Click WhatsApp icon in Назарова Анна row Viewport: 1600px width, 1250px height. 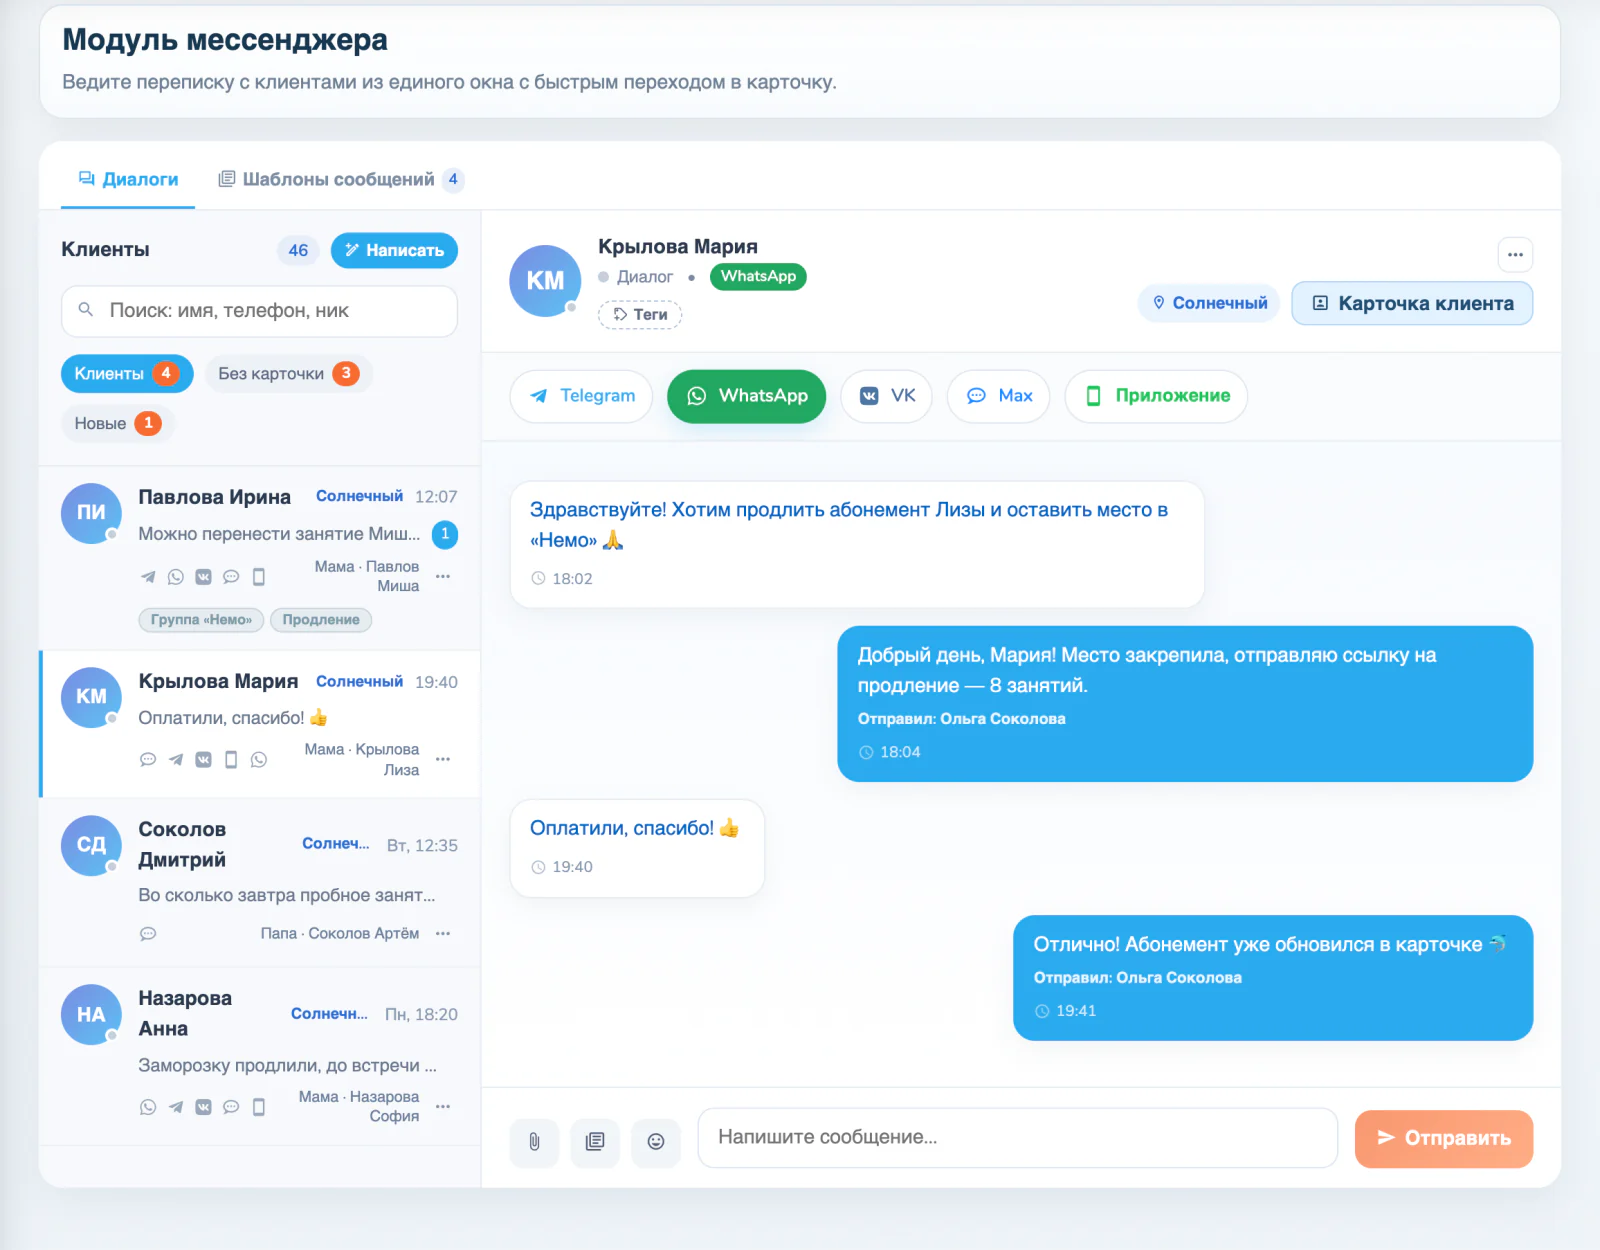pos(148,1107)
